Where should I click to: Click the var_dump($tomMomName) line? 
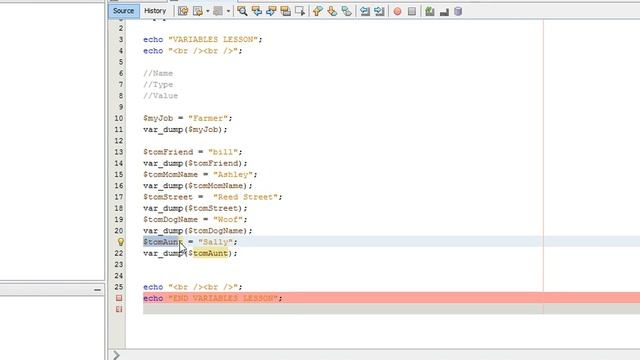[x=198, y=186]
